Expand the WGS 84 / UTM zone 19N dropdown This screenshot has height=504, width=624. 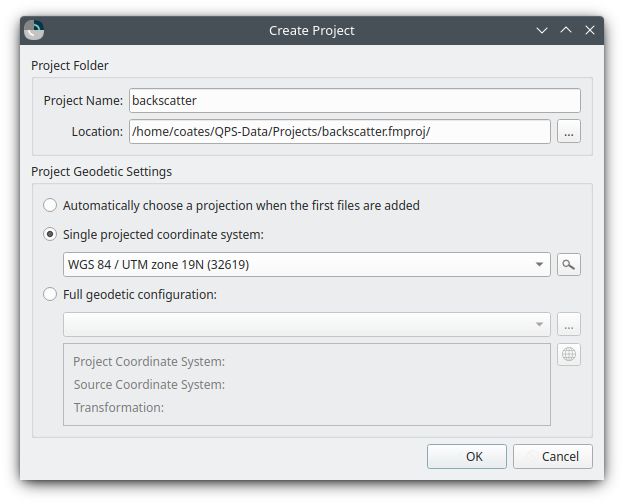[540, 265]
